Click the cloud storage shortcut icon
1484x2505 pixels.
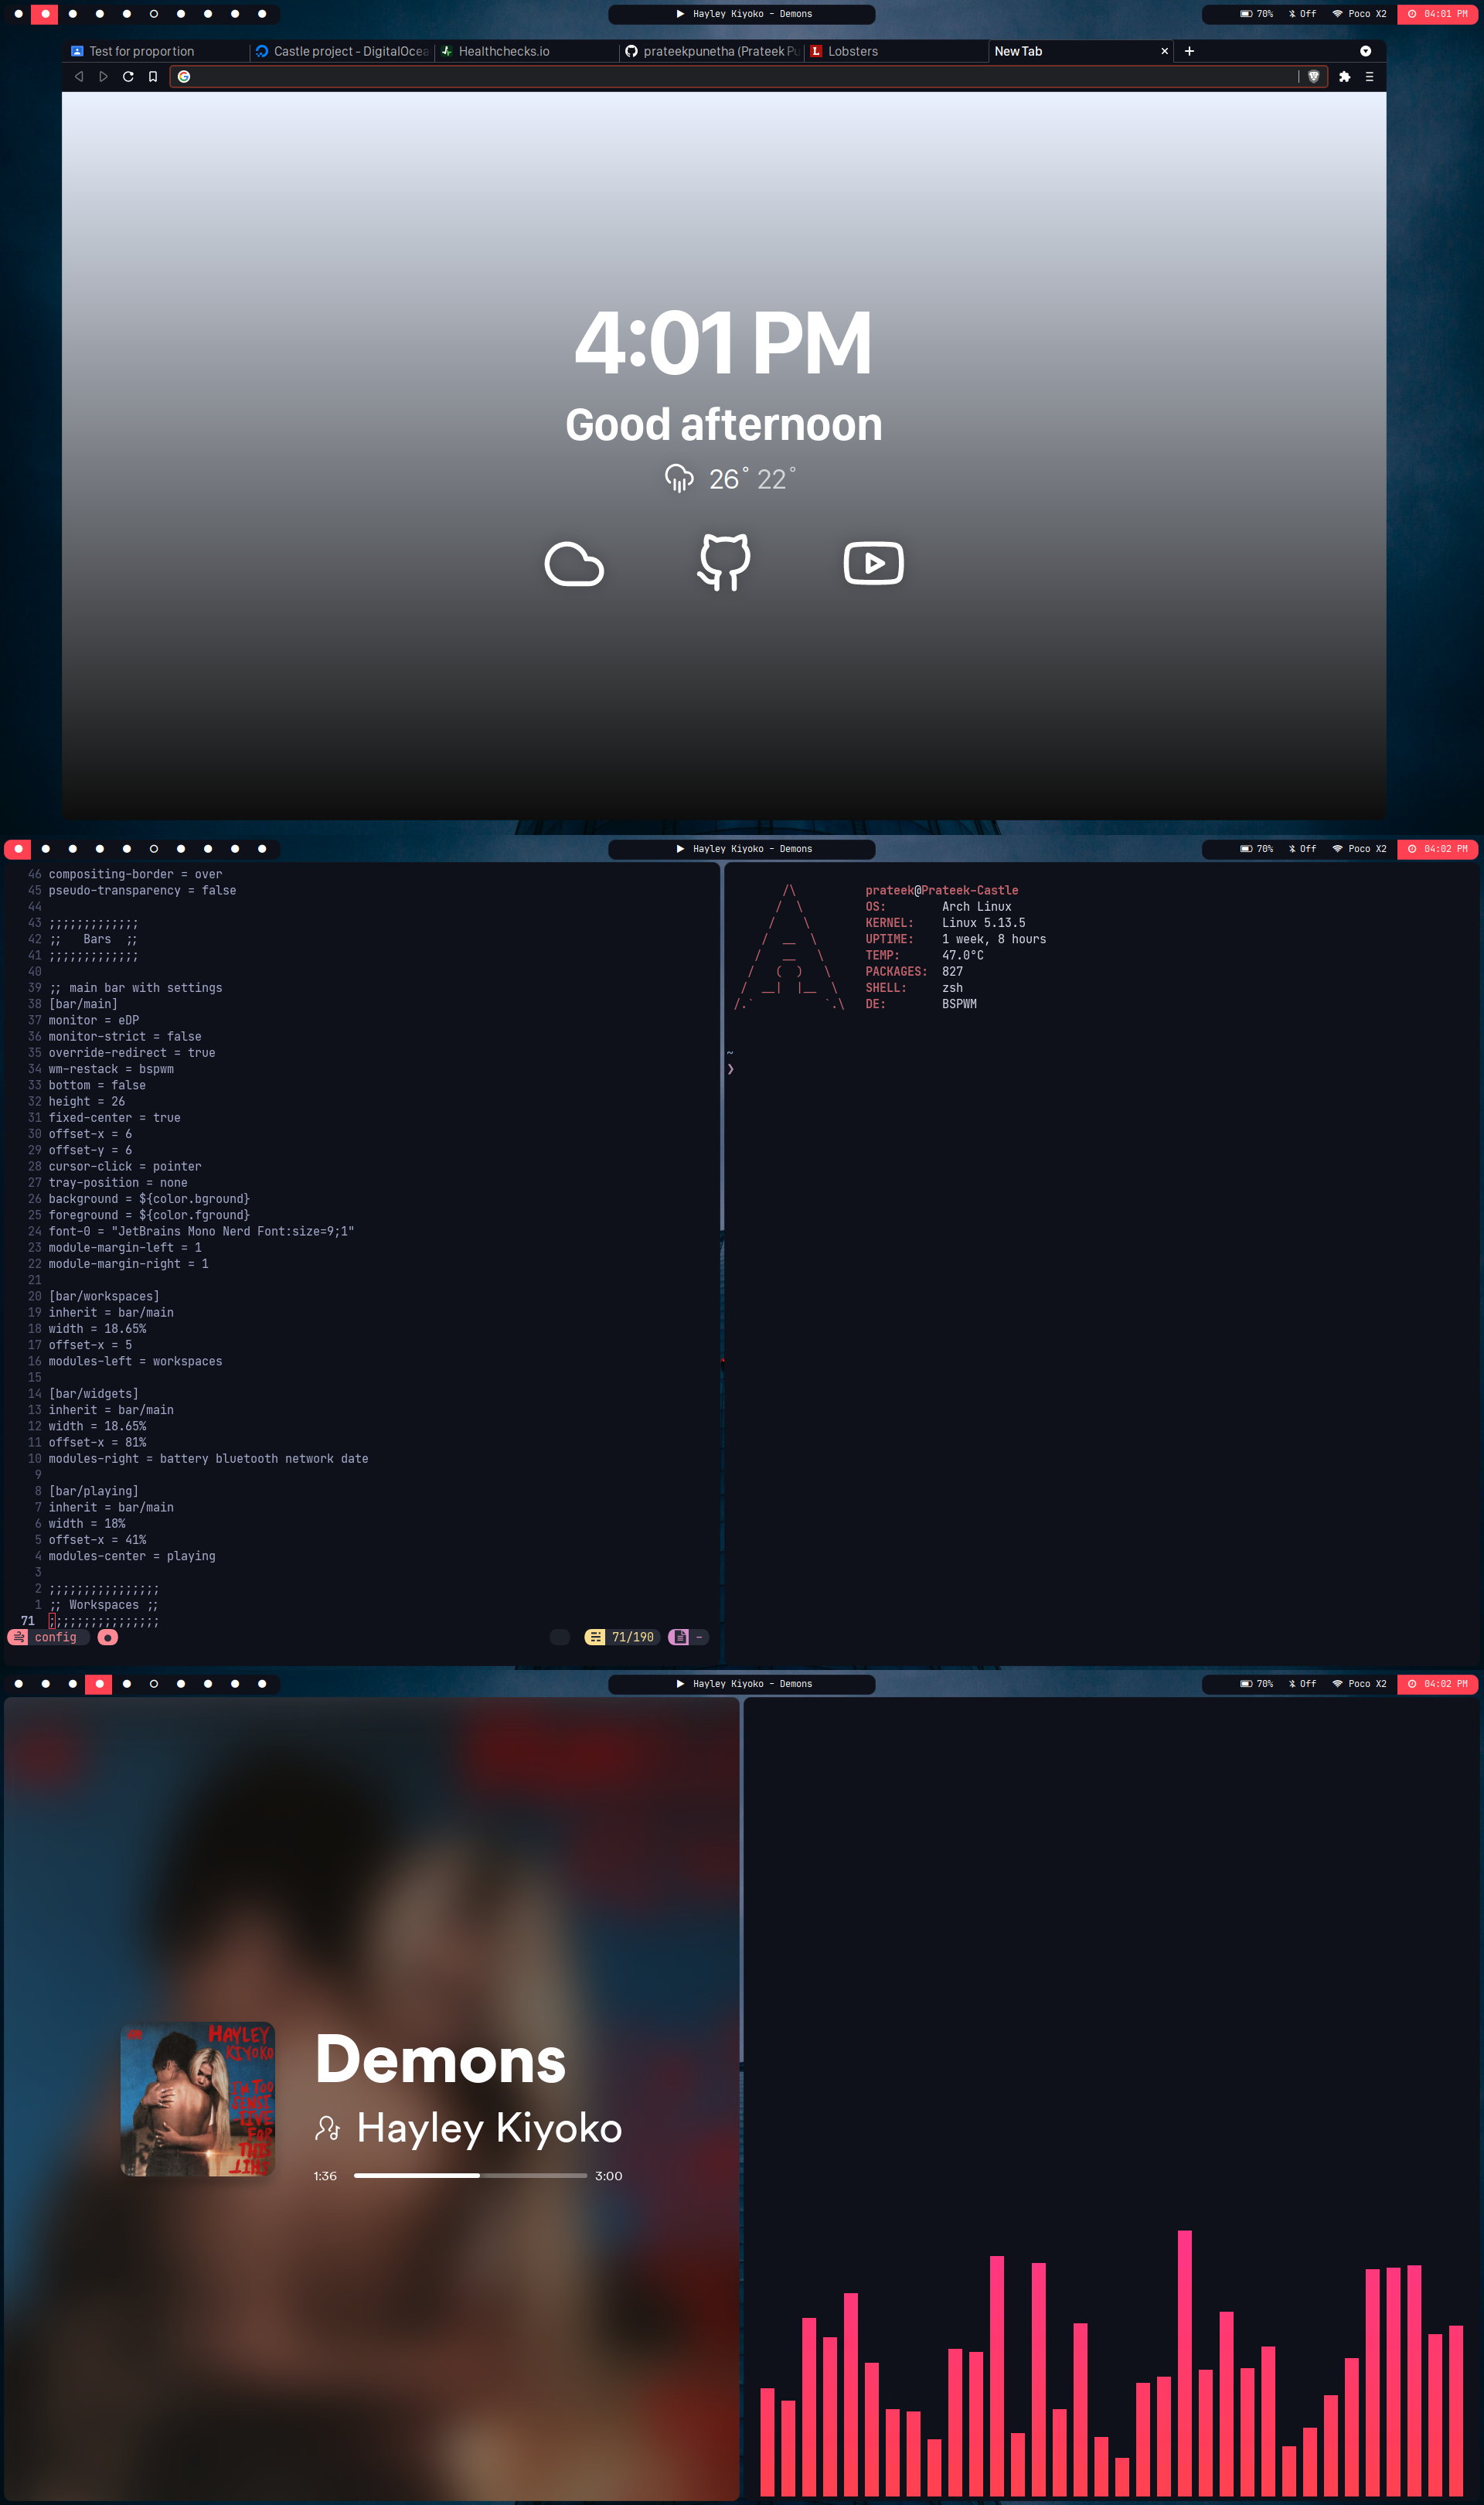point(575,563)
